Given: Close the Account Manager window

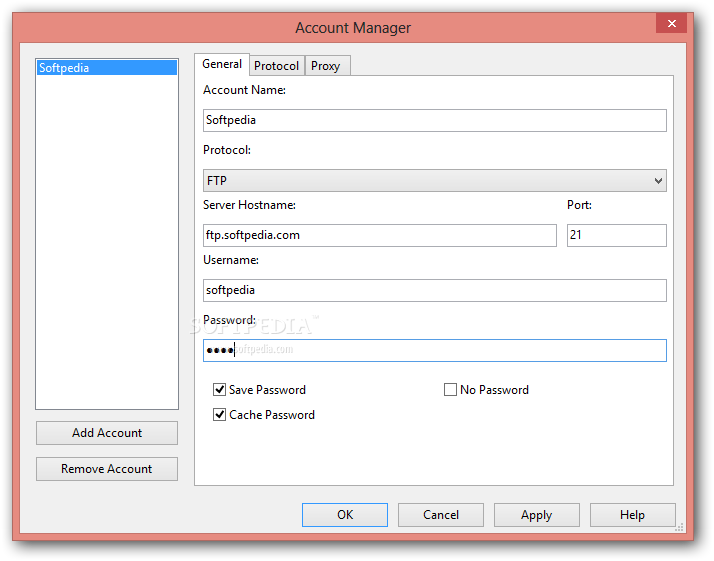Looking at the screenshot, I should click(671, 23).
